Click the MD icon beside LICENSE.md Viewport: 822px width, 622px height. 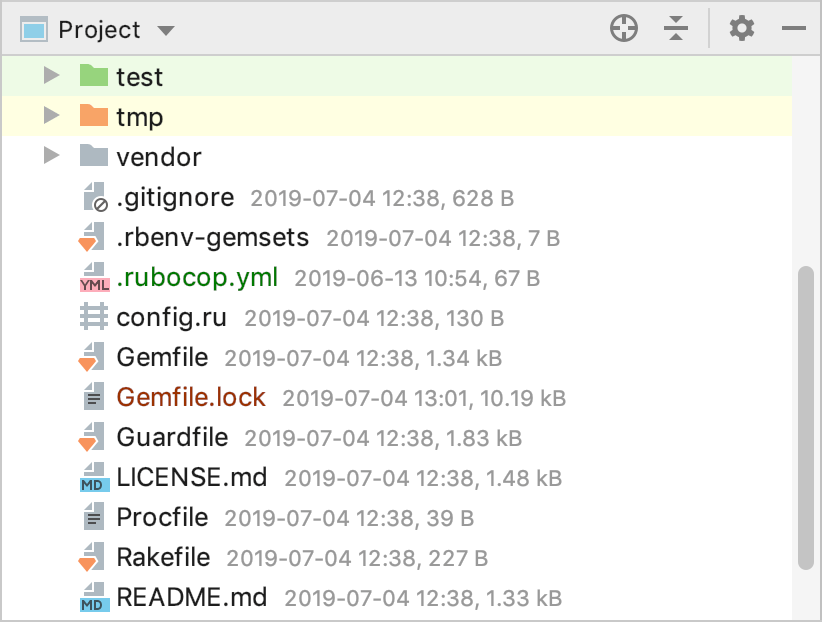[x=93, y=478]
